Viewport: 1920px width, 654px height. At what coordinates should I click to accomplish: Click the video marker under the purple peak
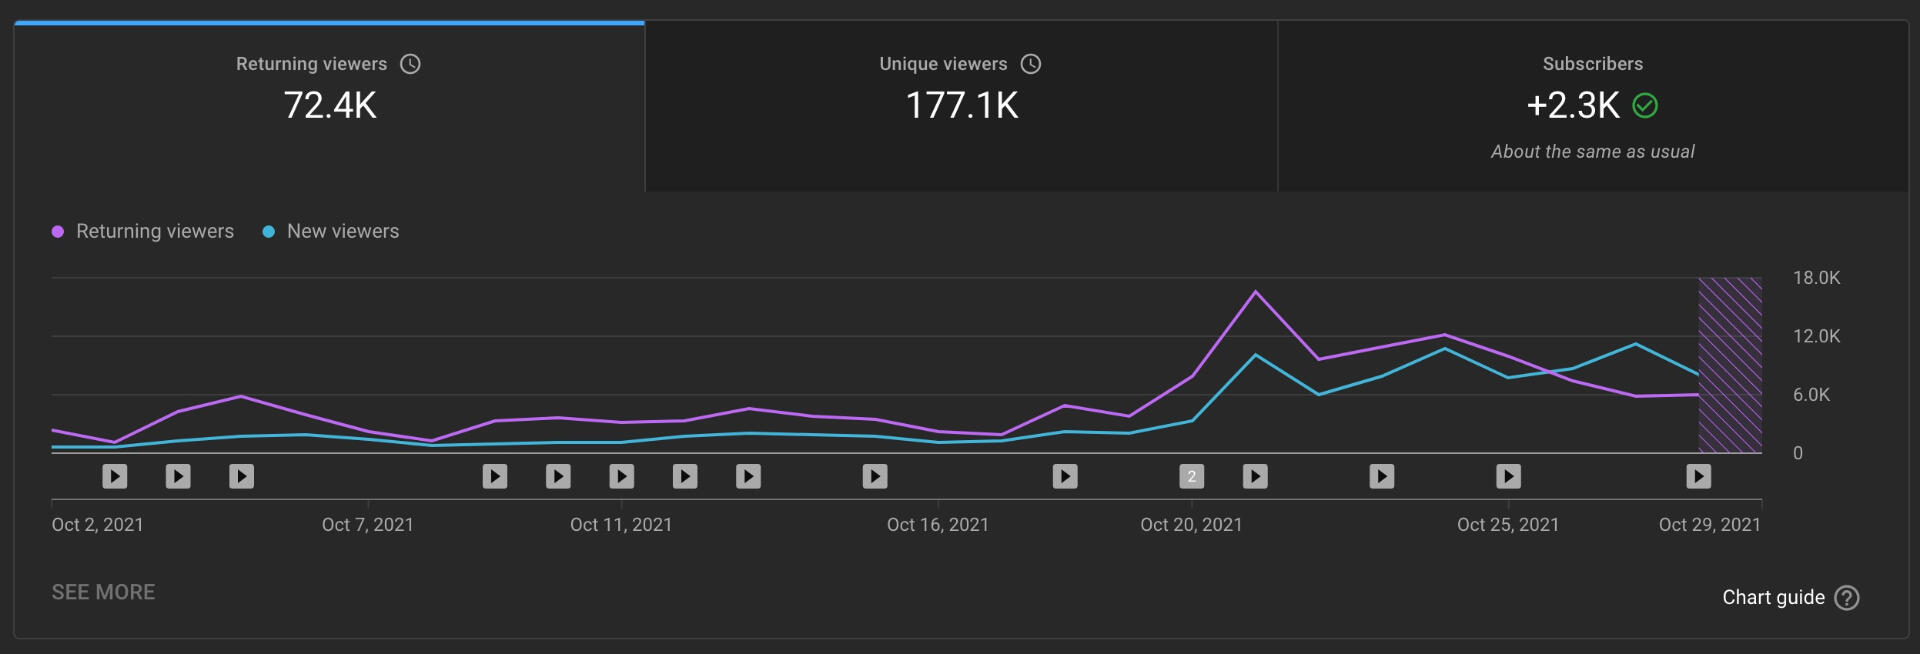[1255, 477]
